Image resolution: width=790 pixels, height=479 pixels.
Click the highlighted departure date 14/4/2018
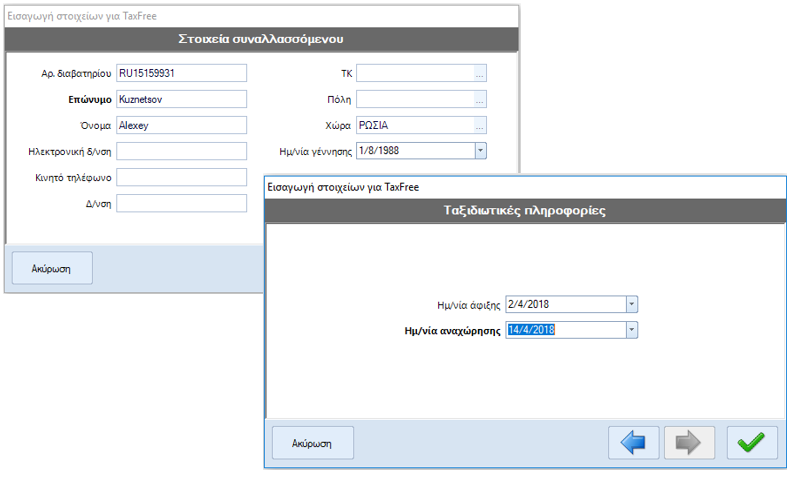pyautogui.click(x=531, y=330)
